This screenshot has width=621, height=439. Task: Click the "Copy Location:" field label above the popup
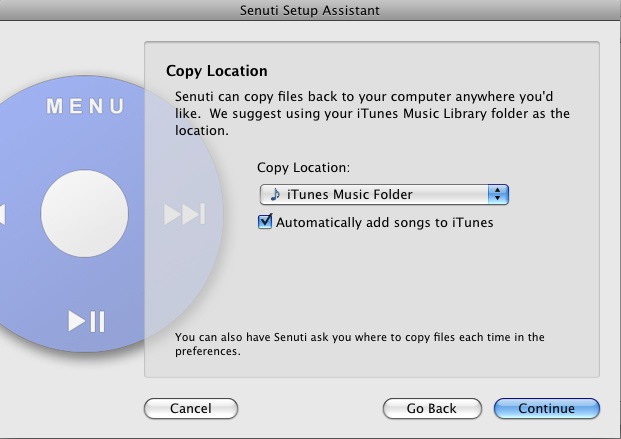coord(303,168)
